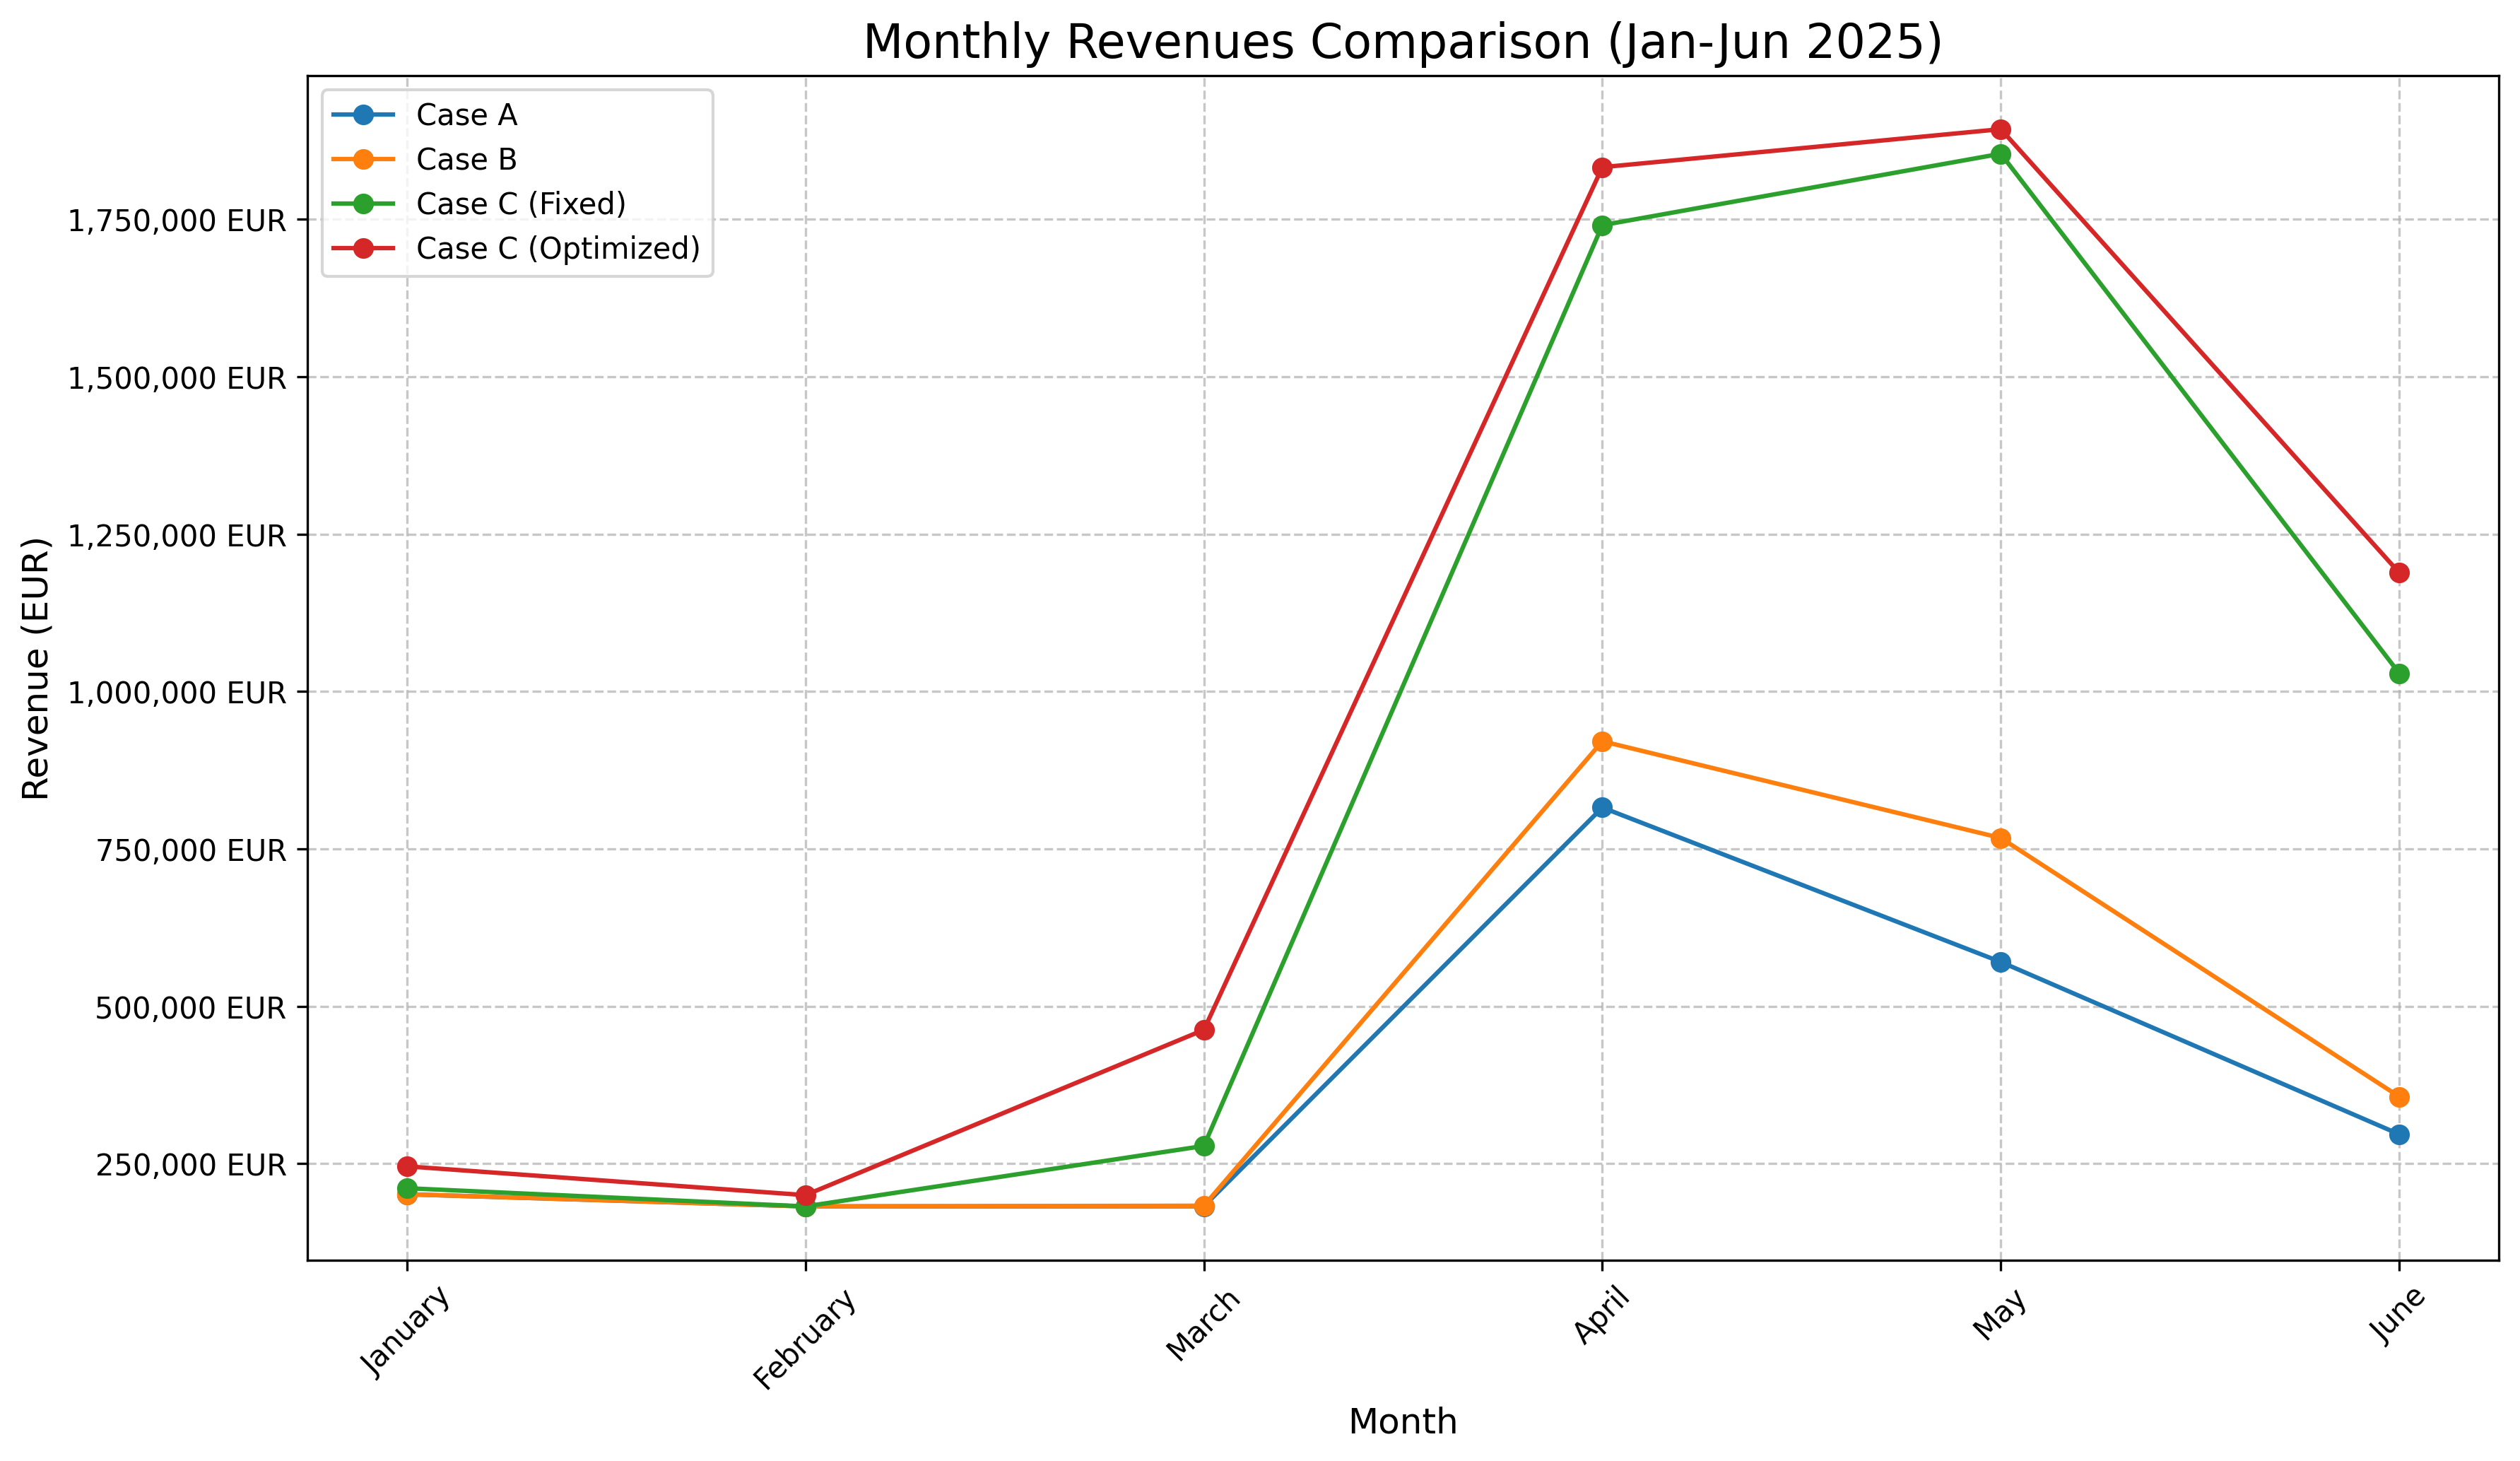Click the Revenue (EUR) axis title

36,668
